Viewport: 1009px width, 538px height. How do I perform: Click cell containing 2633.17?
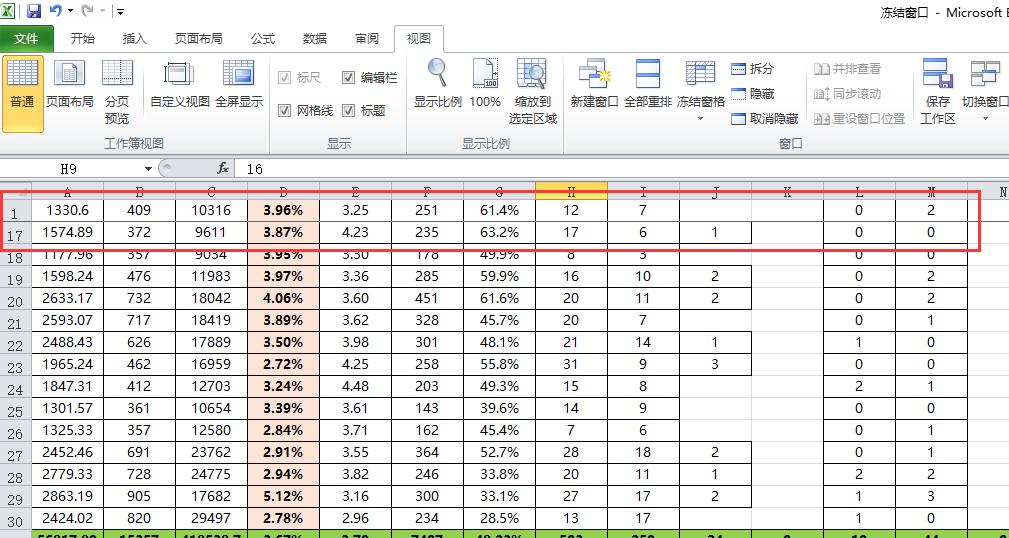[x=67, y=298]
